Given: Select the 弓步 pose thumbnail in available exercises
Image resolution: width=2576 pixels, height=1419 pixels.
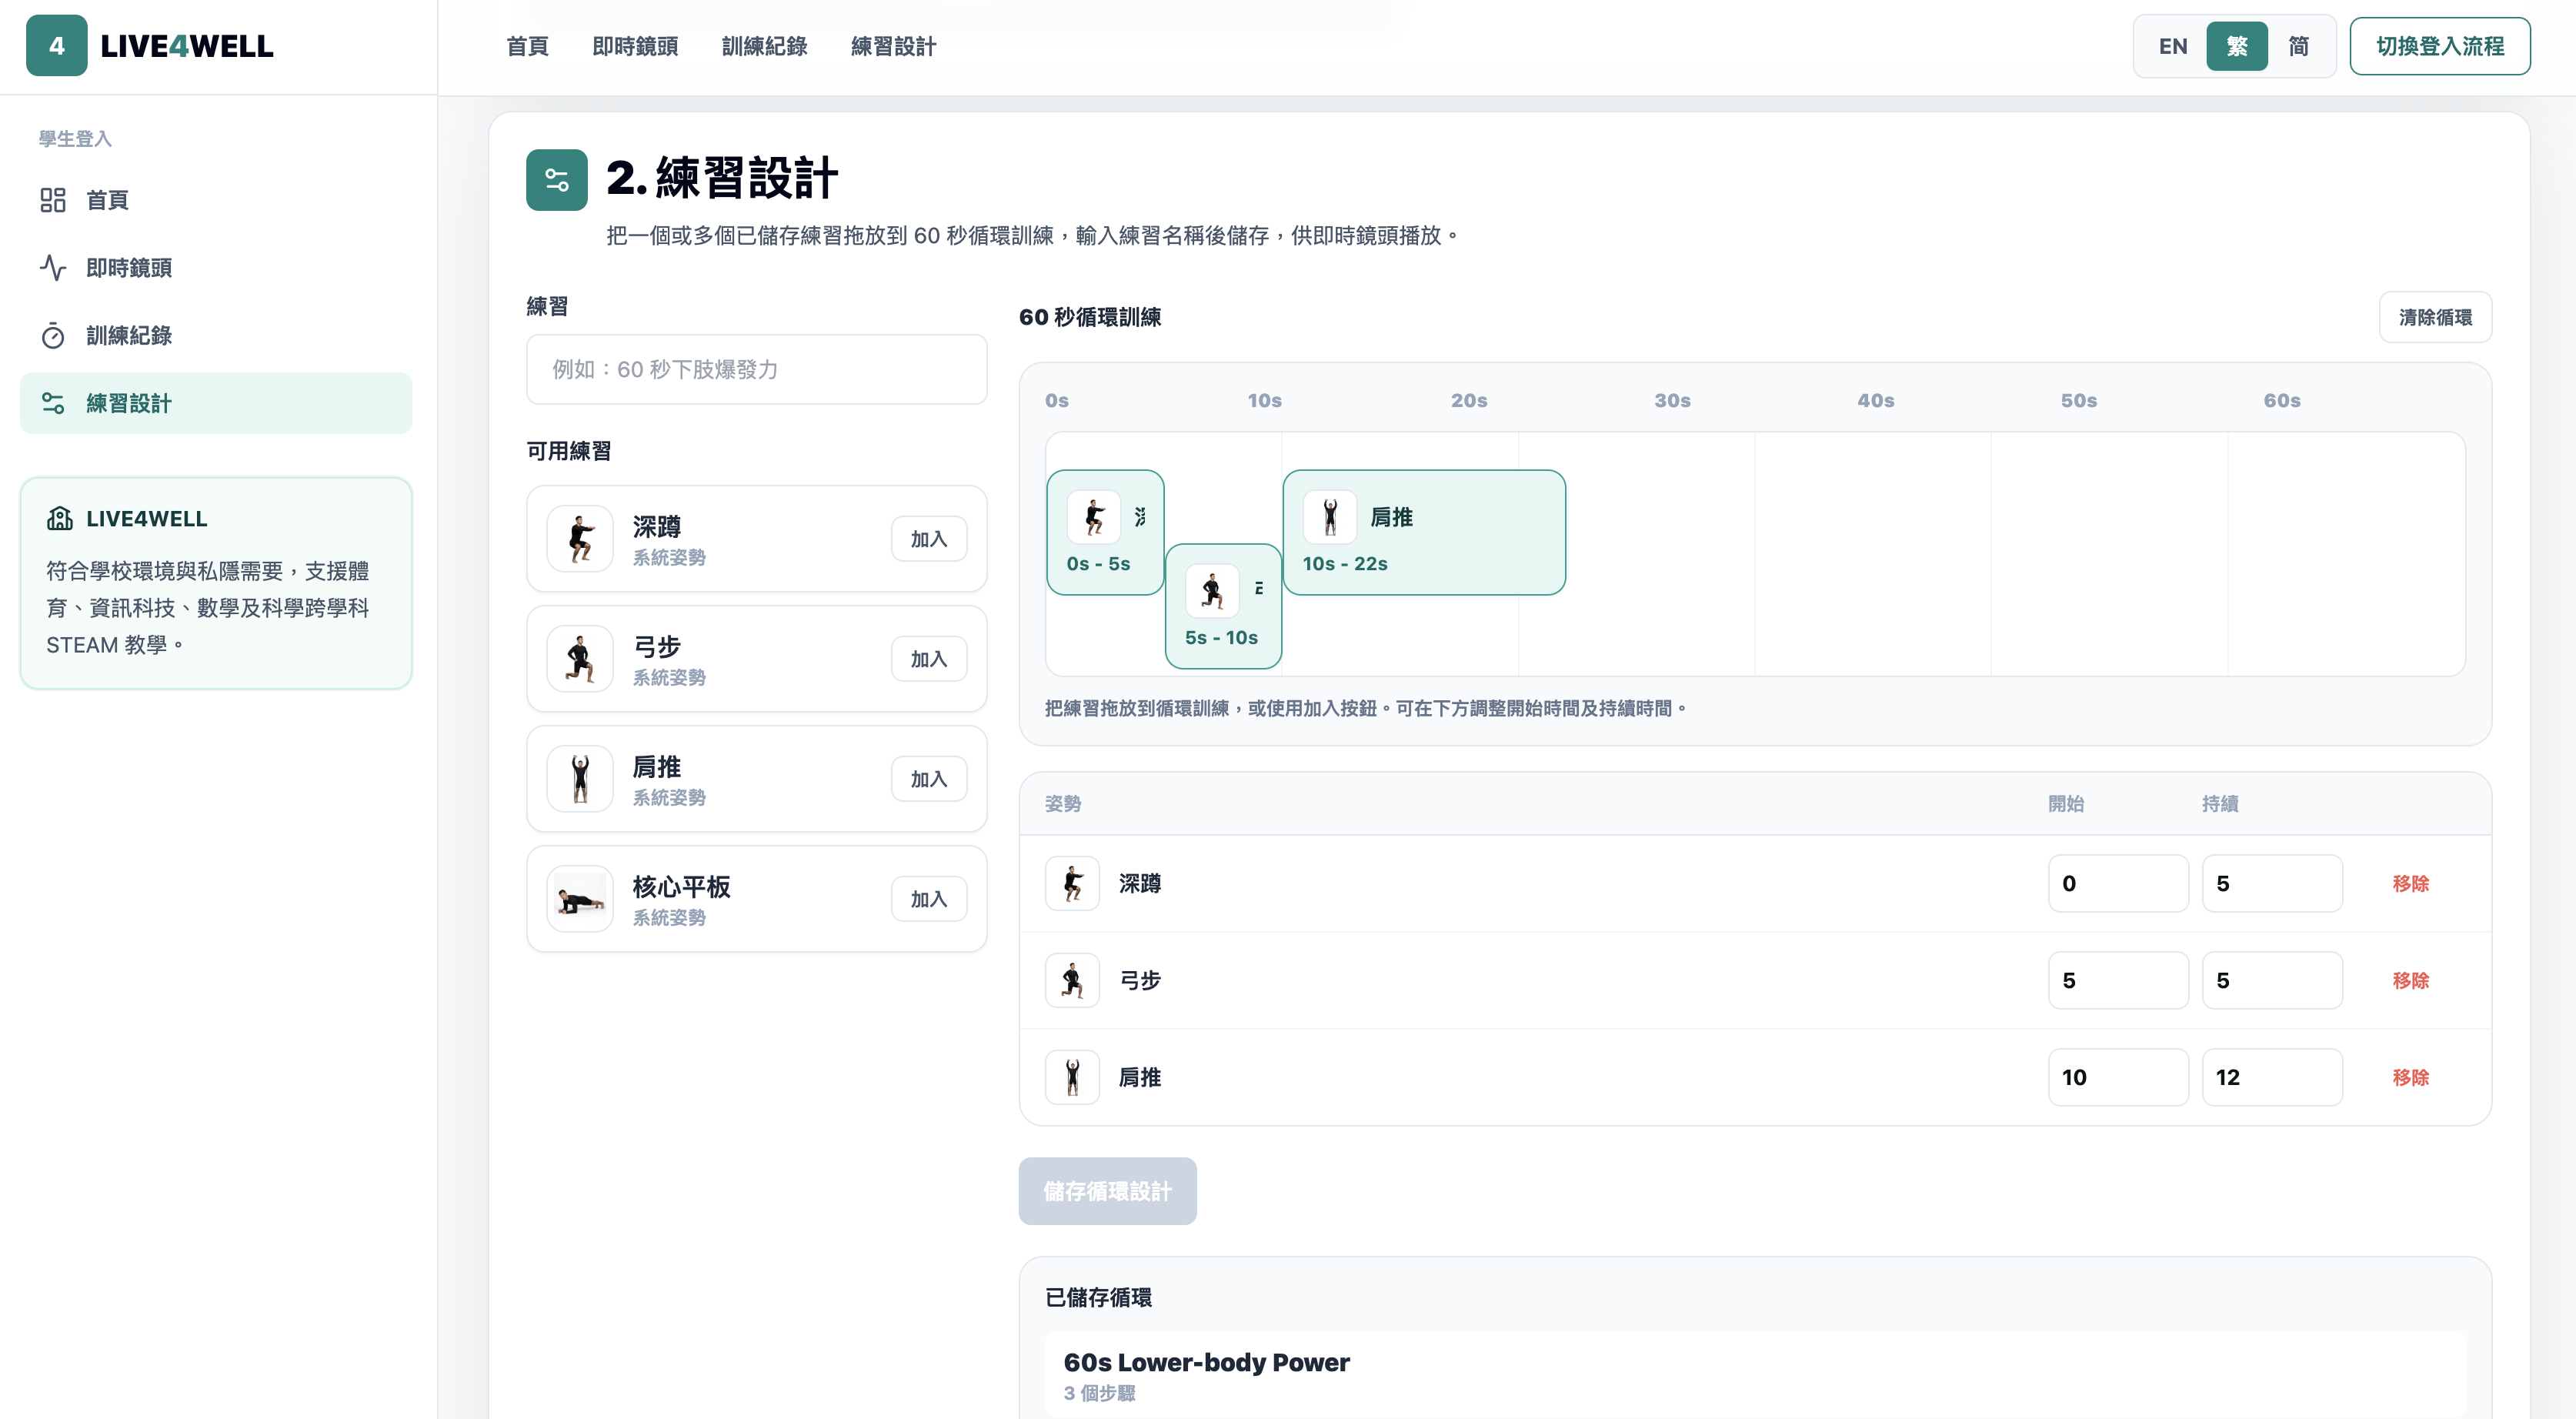Looking at the screenshot, I should click(x=580, y=659).
